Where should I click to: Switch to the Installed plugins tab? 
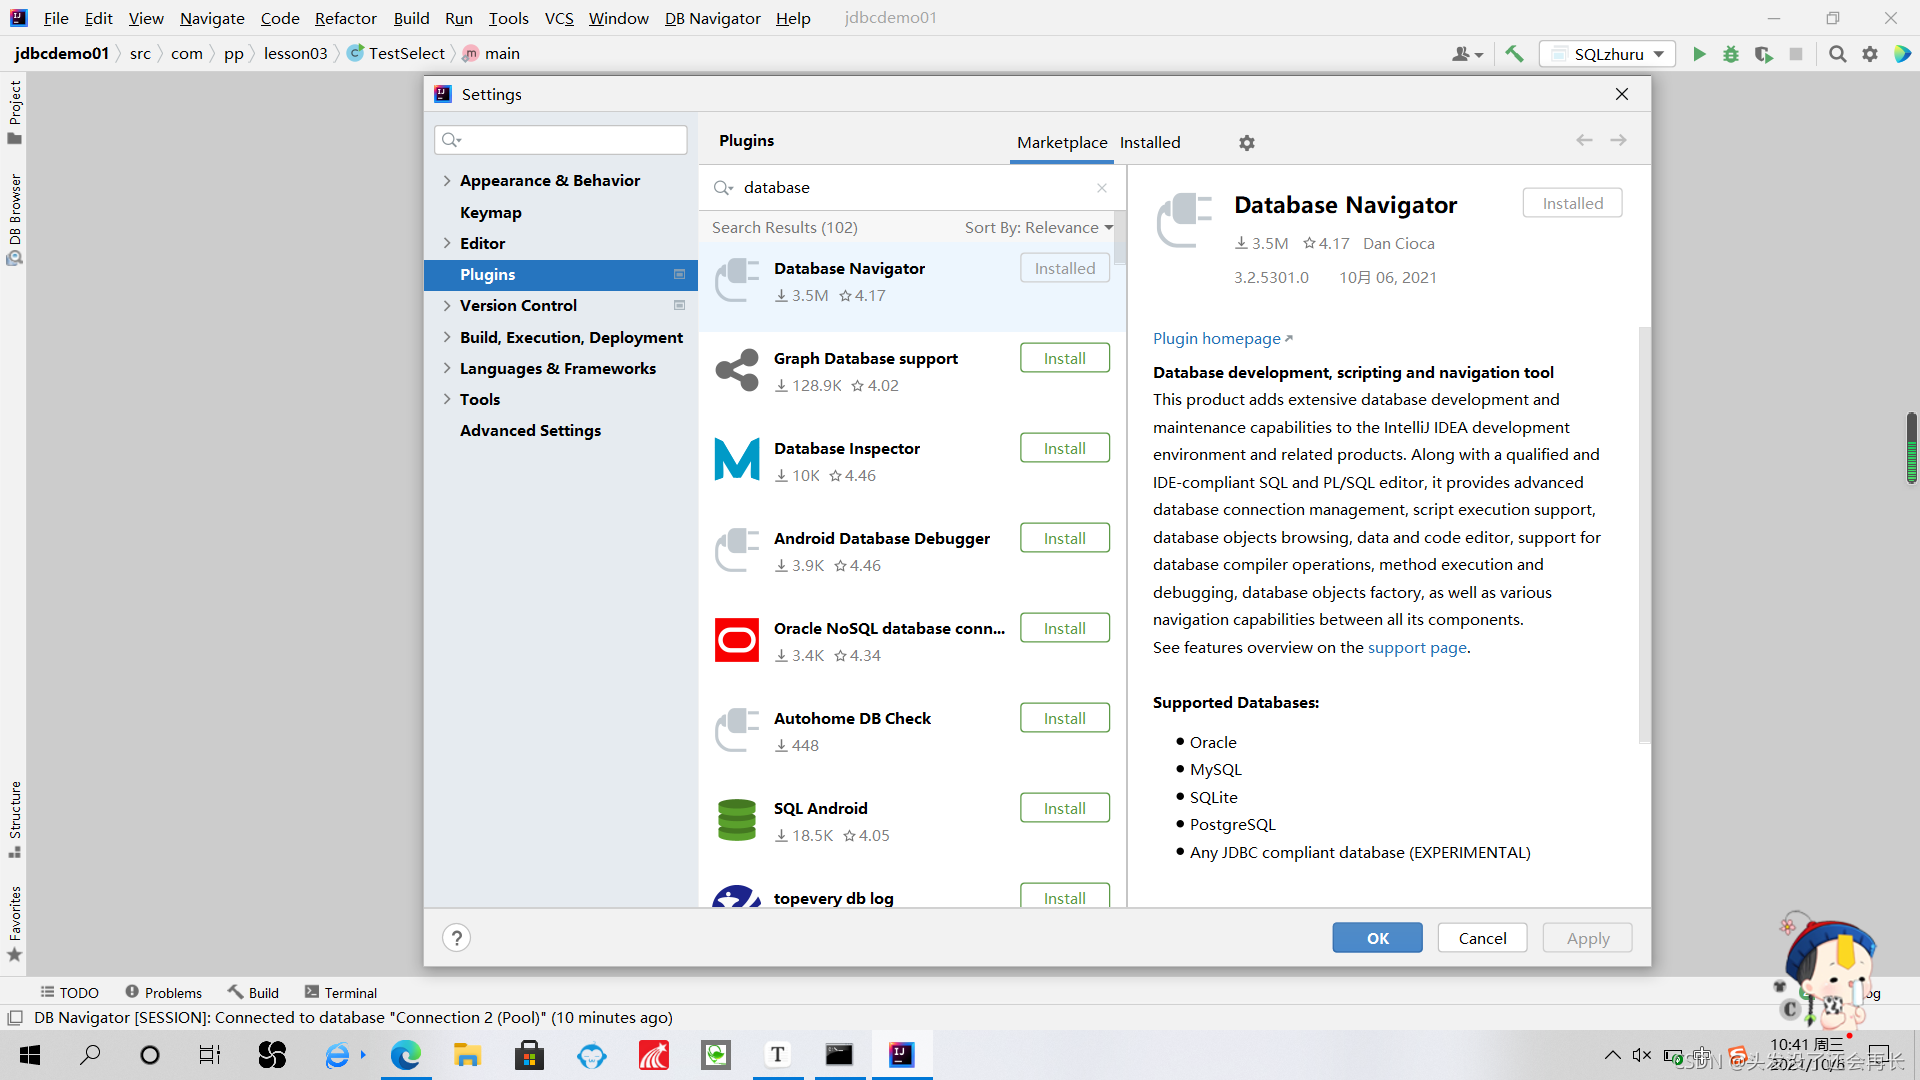(1149, 143)
